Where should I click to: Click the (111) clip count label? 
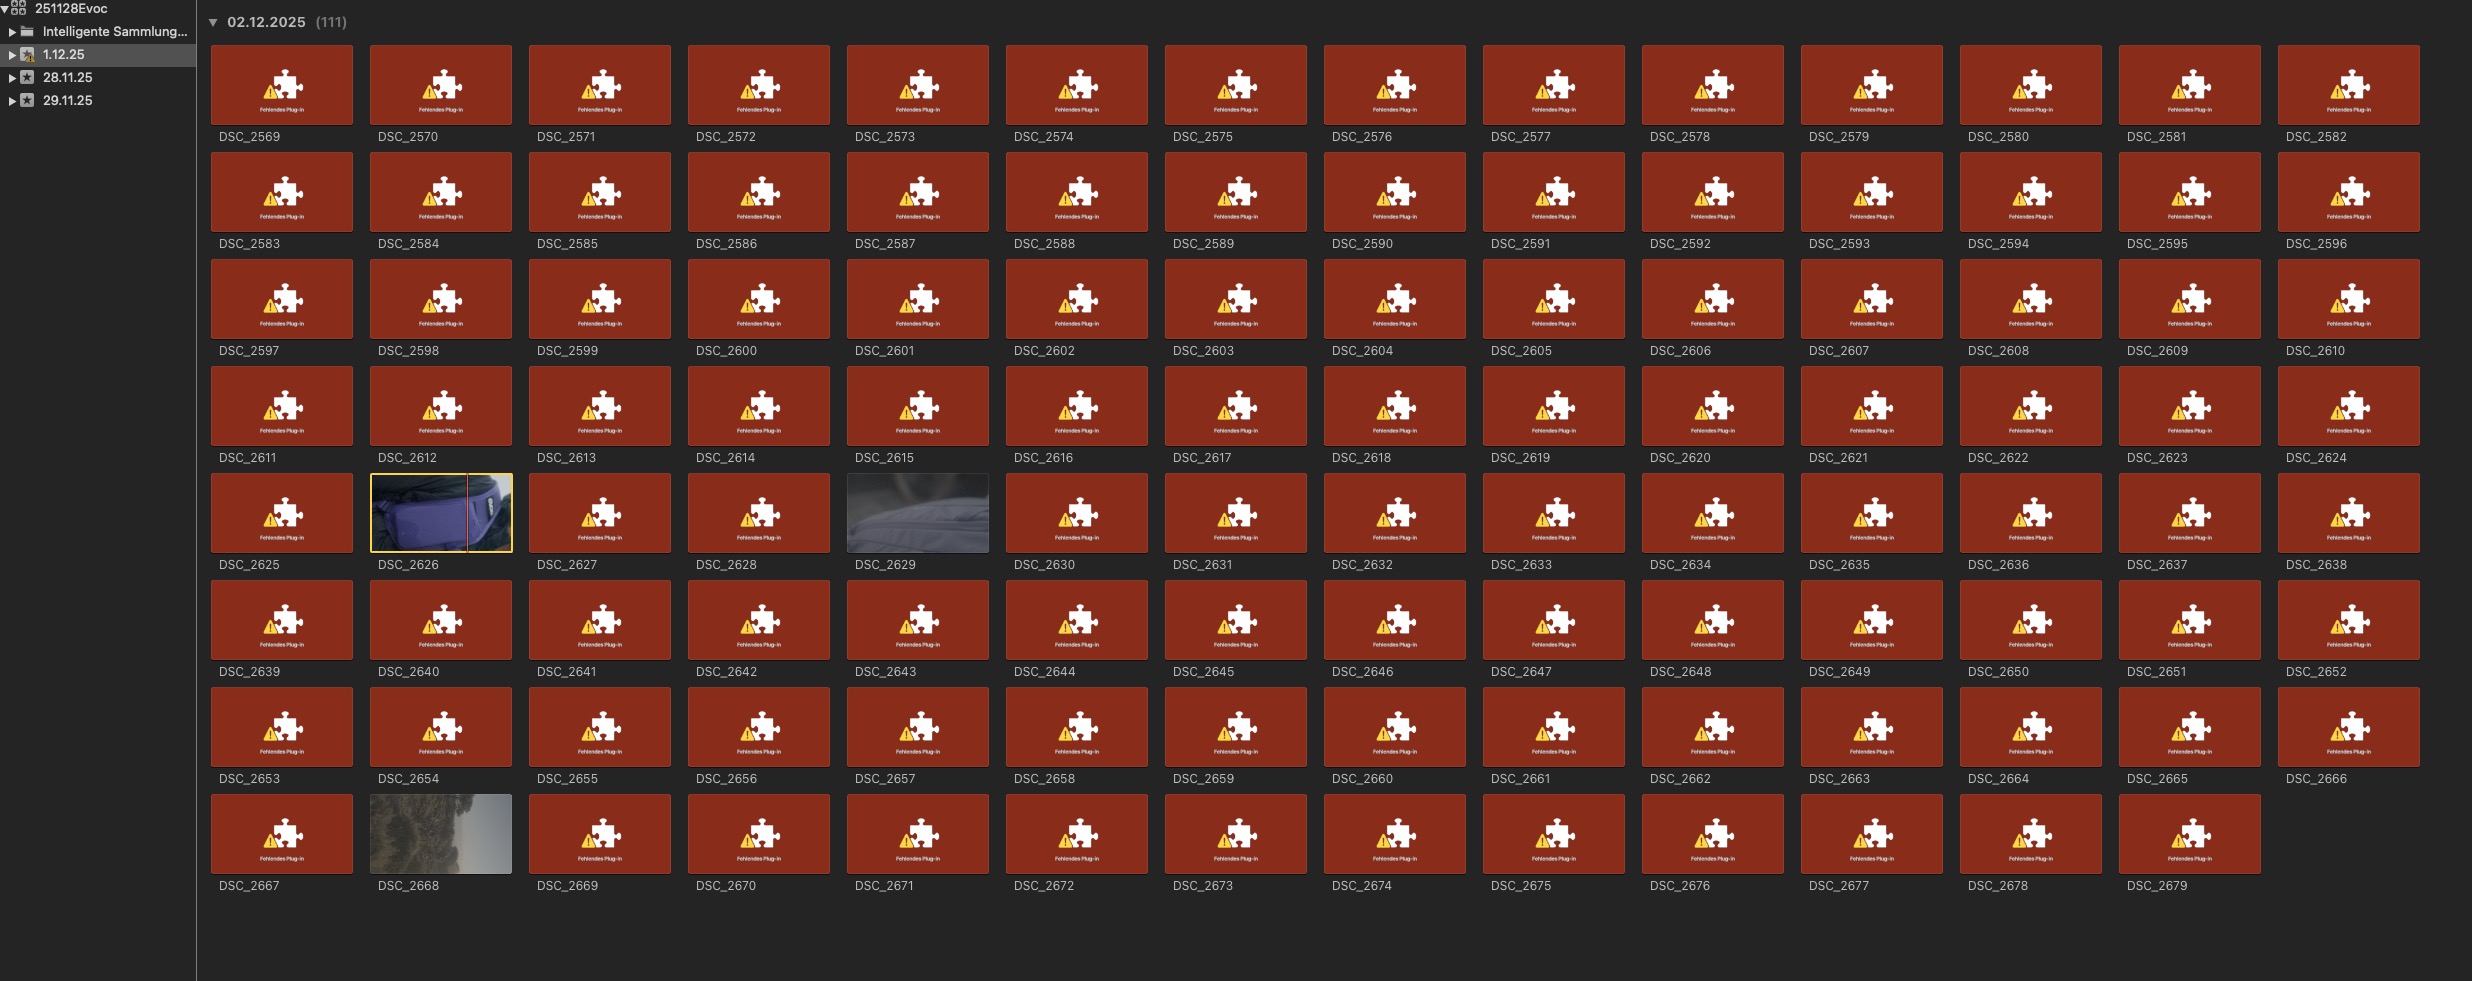331,22
